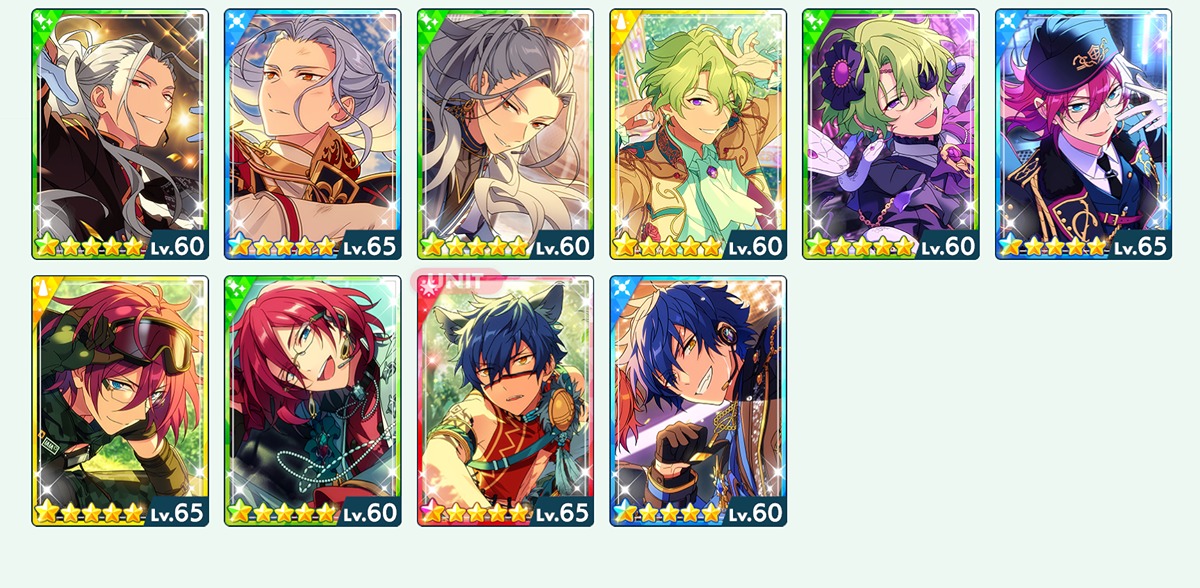Click the Lv.65 label on the red-and-gold uniform card
Screen dimensions: 1200x588
click(370, 246)
